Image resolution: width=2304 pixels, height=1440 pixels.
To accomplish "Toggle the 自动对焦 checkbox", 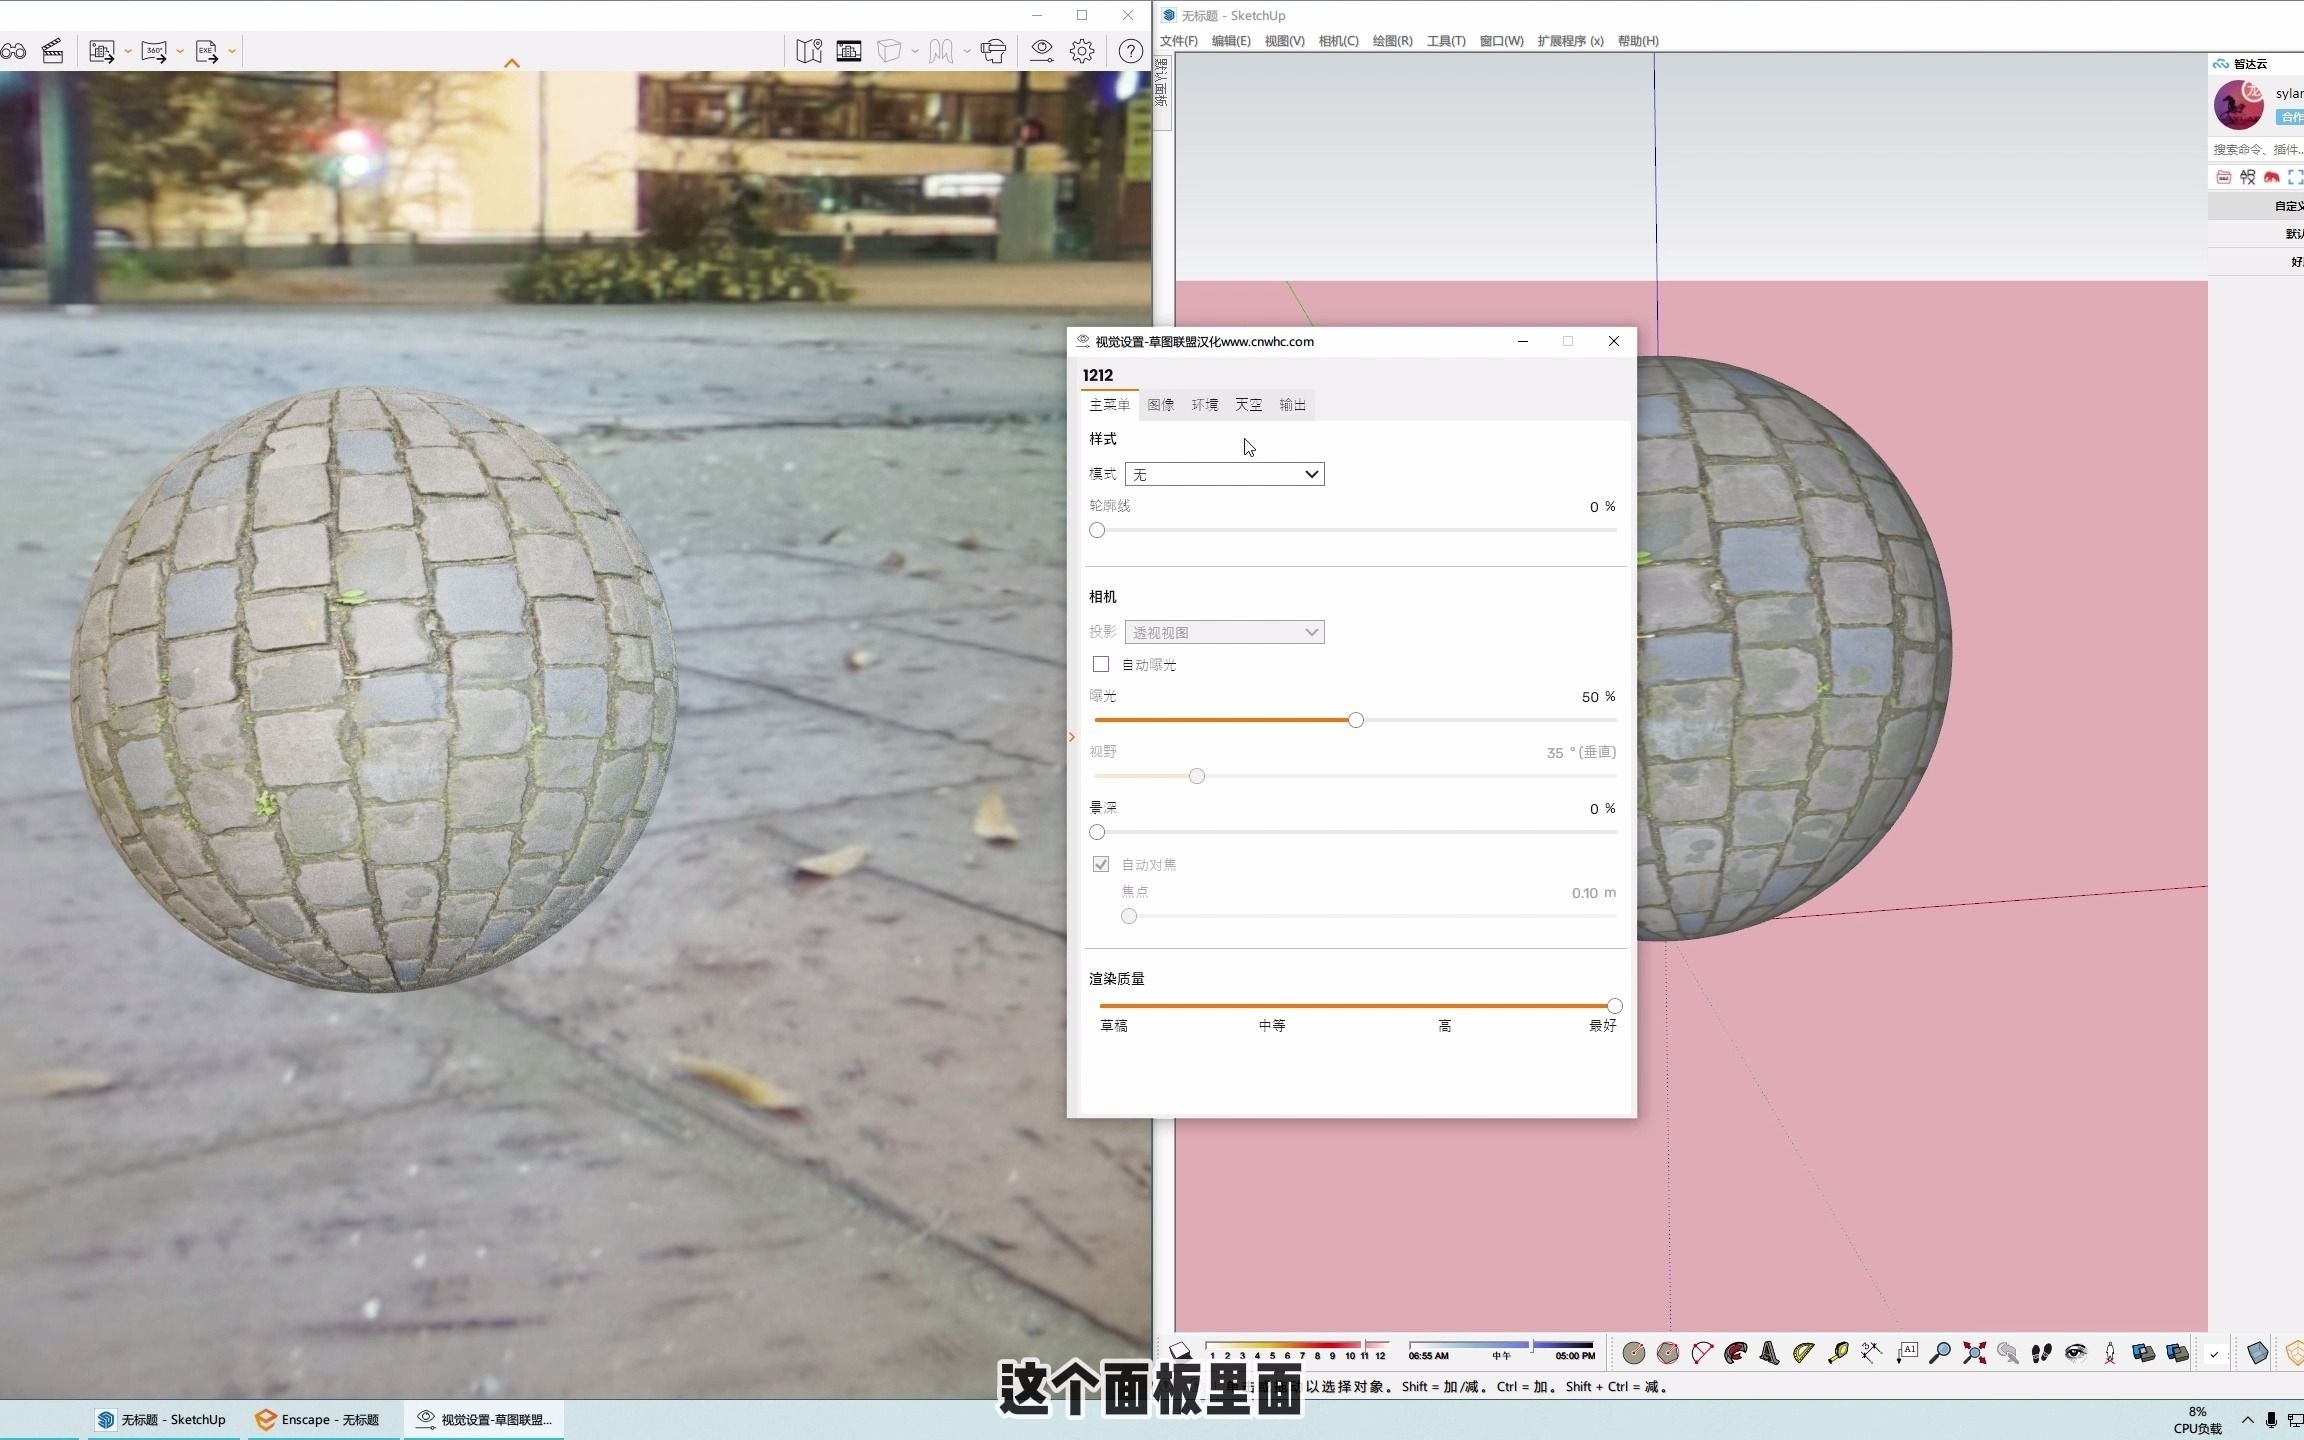I will [x=1101, y=864].
